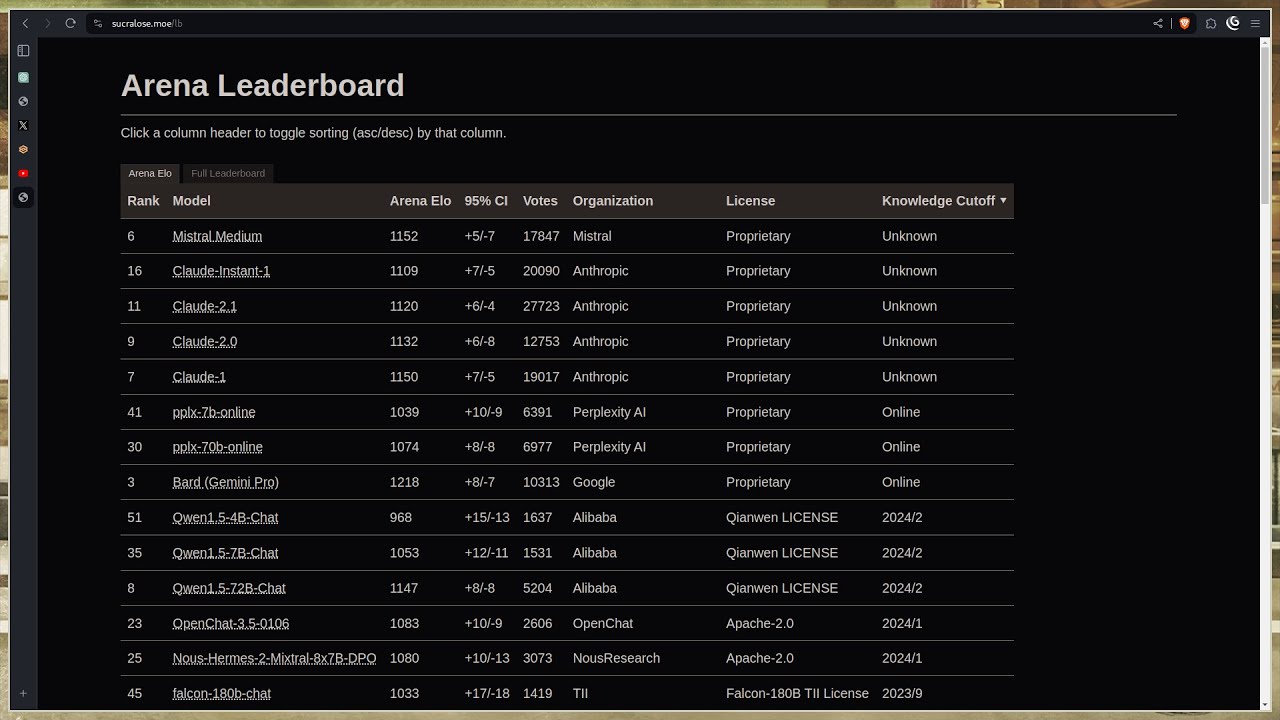Open the Claude-2.0 model link
The image size is (1280, 720).
(x=204, y=341)
